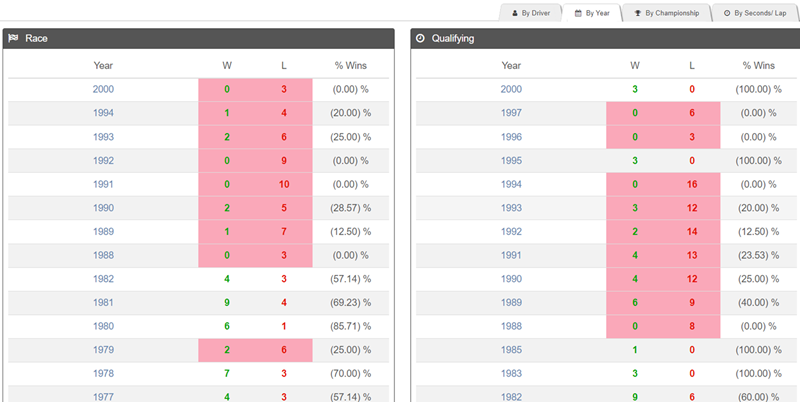Click the checkered flag icon beside Race

click(x=13, y=38)
